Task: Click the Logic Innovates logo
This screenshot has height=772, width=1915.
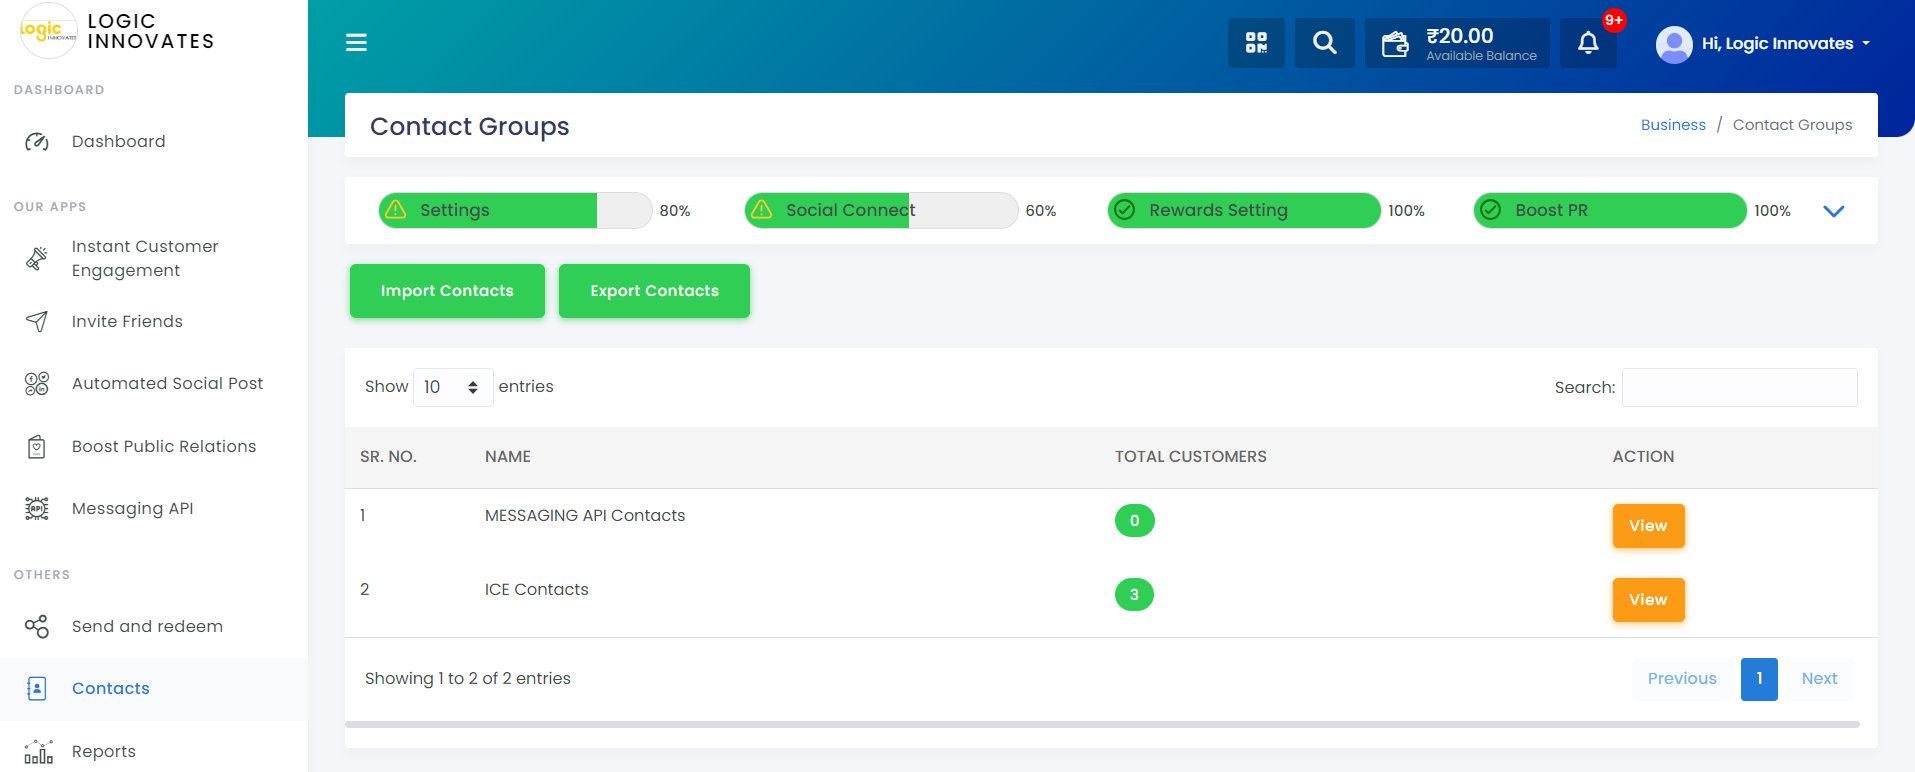Action: (x=48, y=30)
